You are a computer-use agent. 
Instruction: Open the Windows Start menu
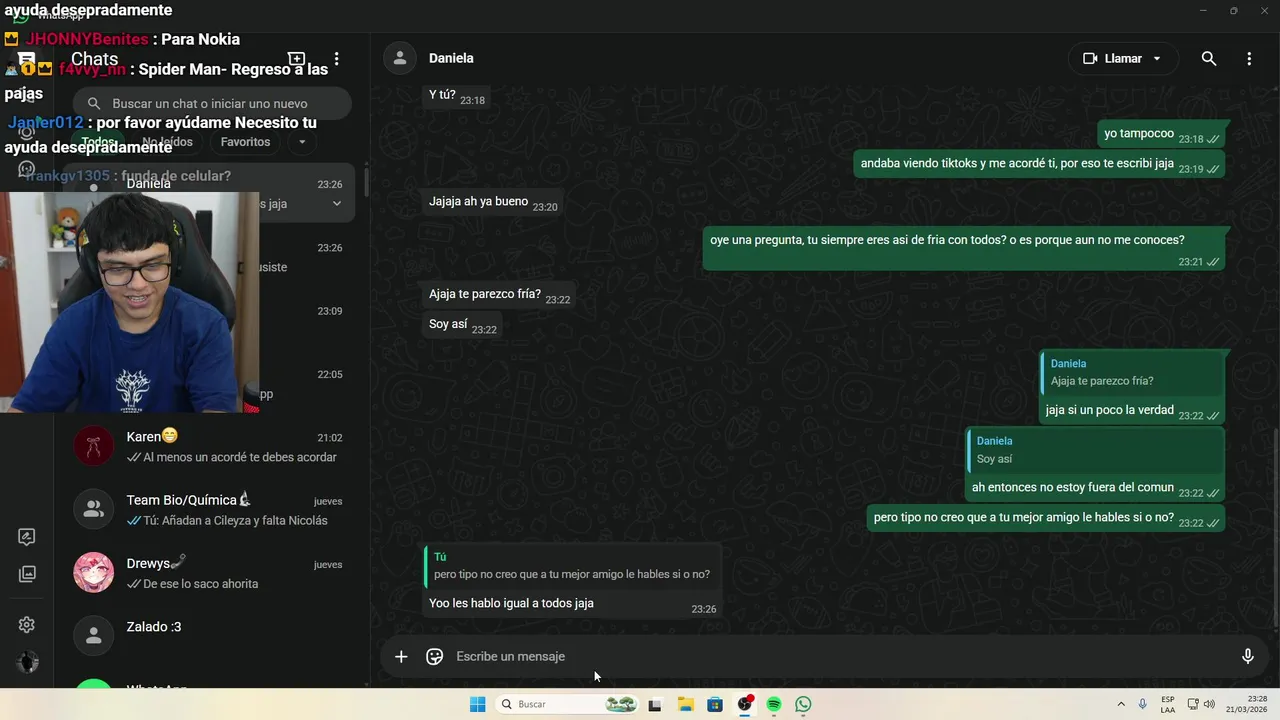[x=478, y=704]
